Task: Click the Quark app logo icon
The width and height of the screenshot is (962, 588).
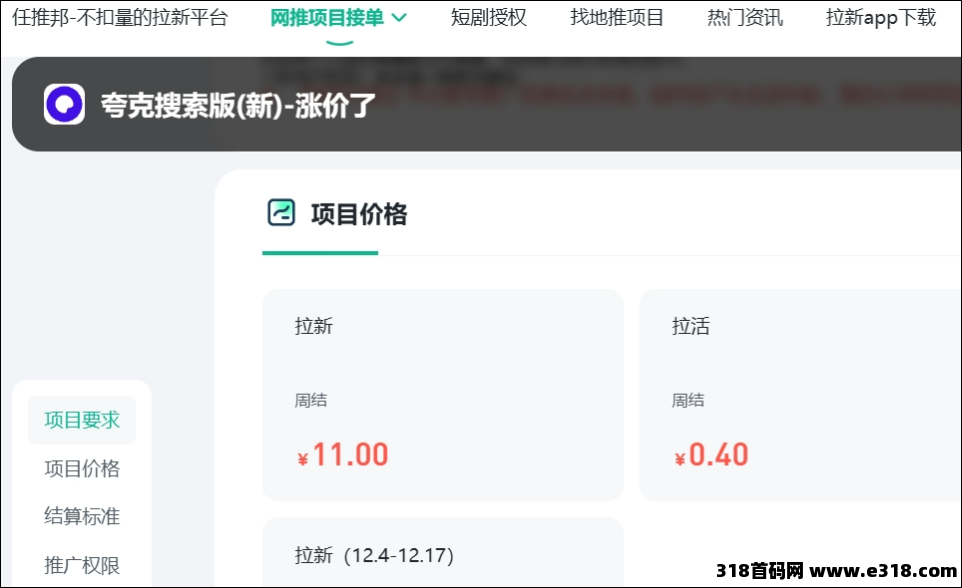Action: (64, 104)
